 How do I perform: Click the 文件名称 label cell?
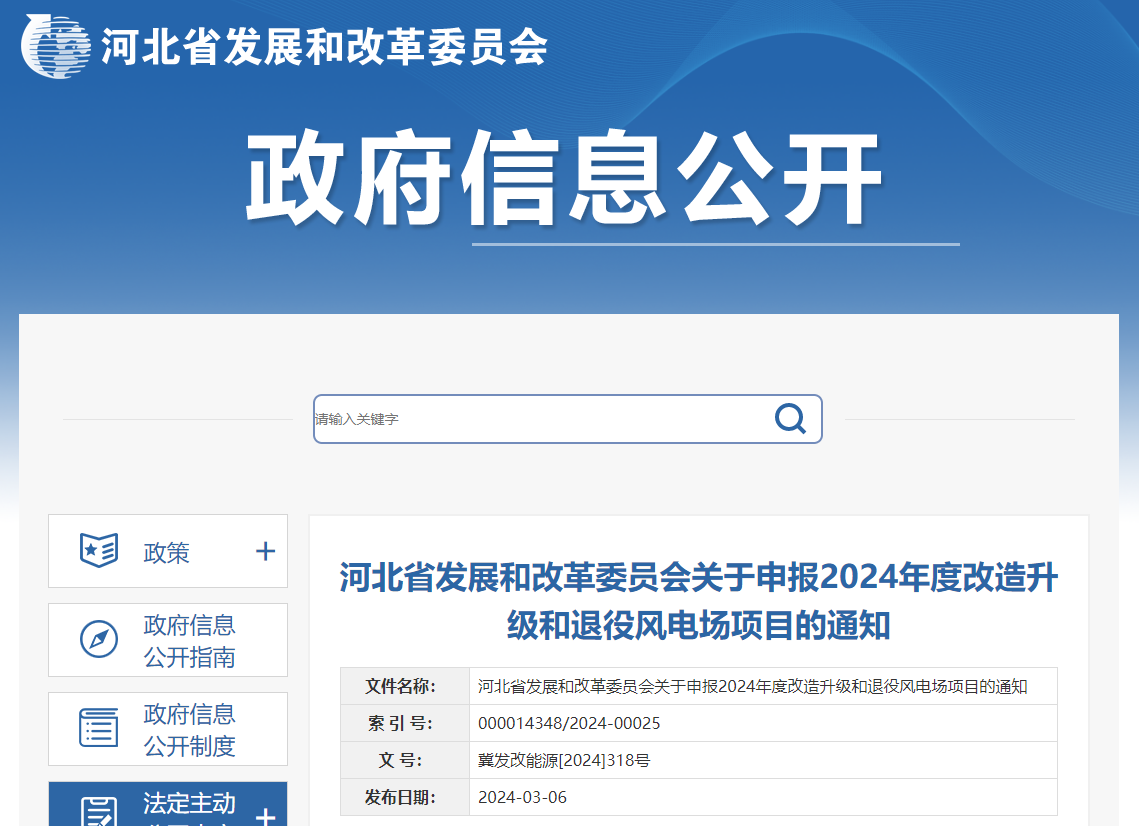pyautogui.click(x=405, y=686)
